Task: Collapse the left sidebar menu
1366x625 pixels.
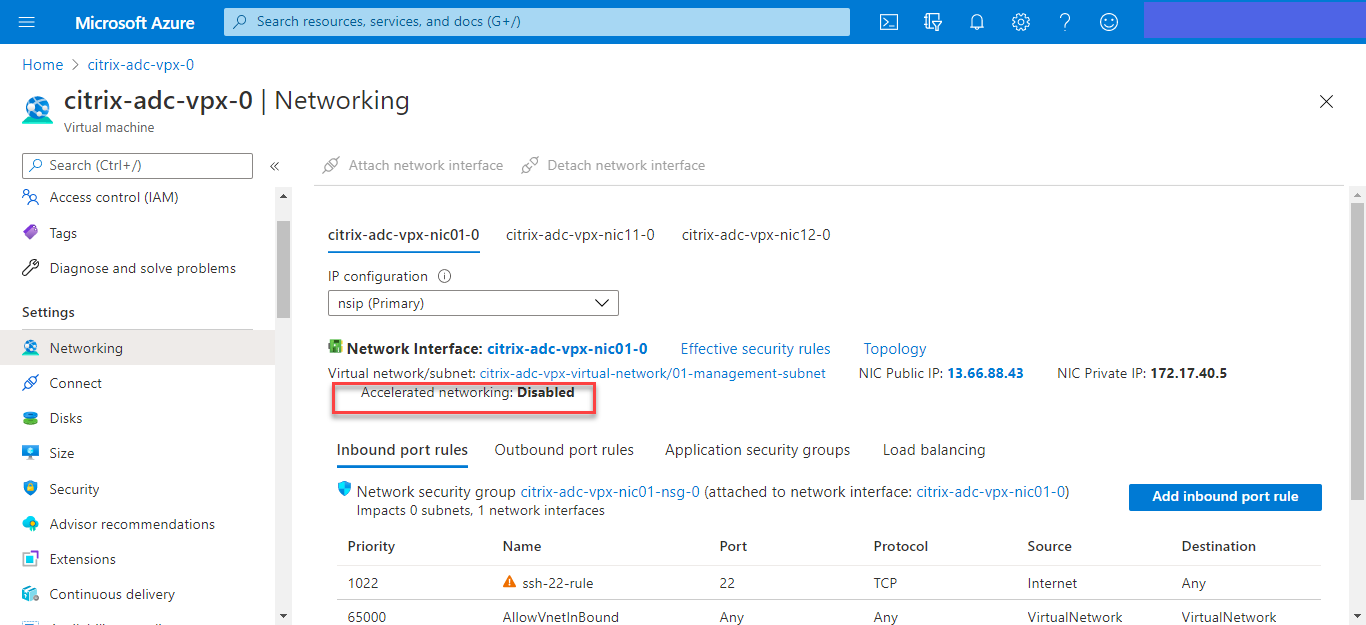Action: [x=274, y=166]
